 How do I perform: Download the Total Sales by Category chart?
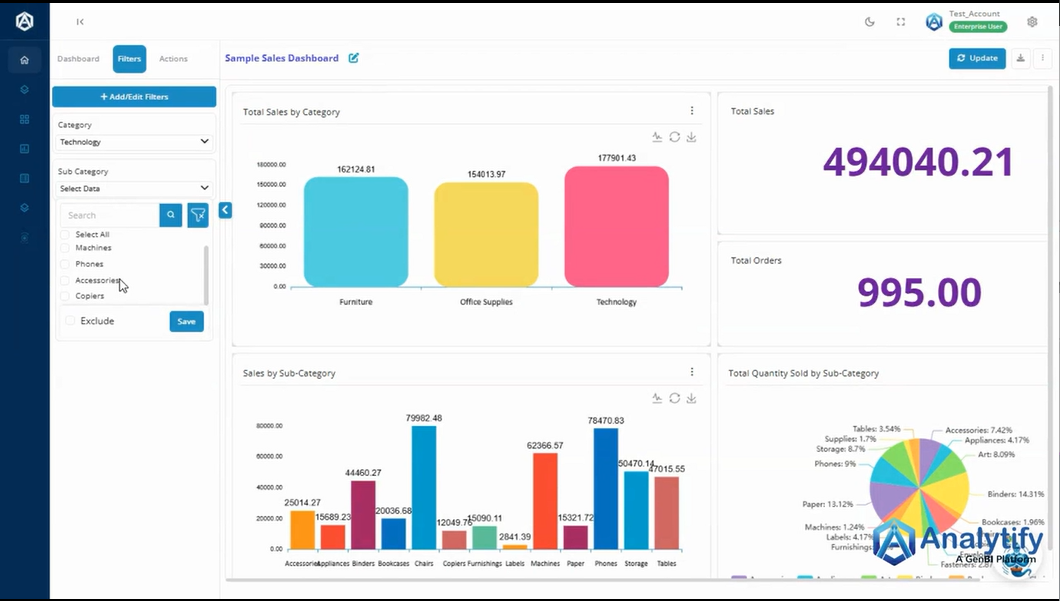691,137
